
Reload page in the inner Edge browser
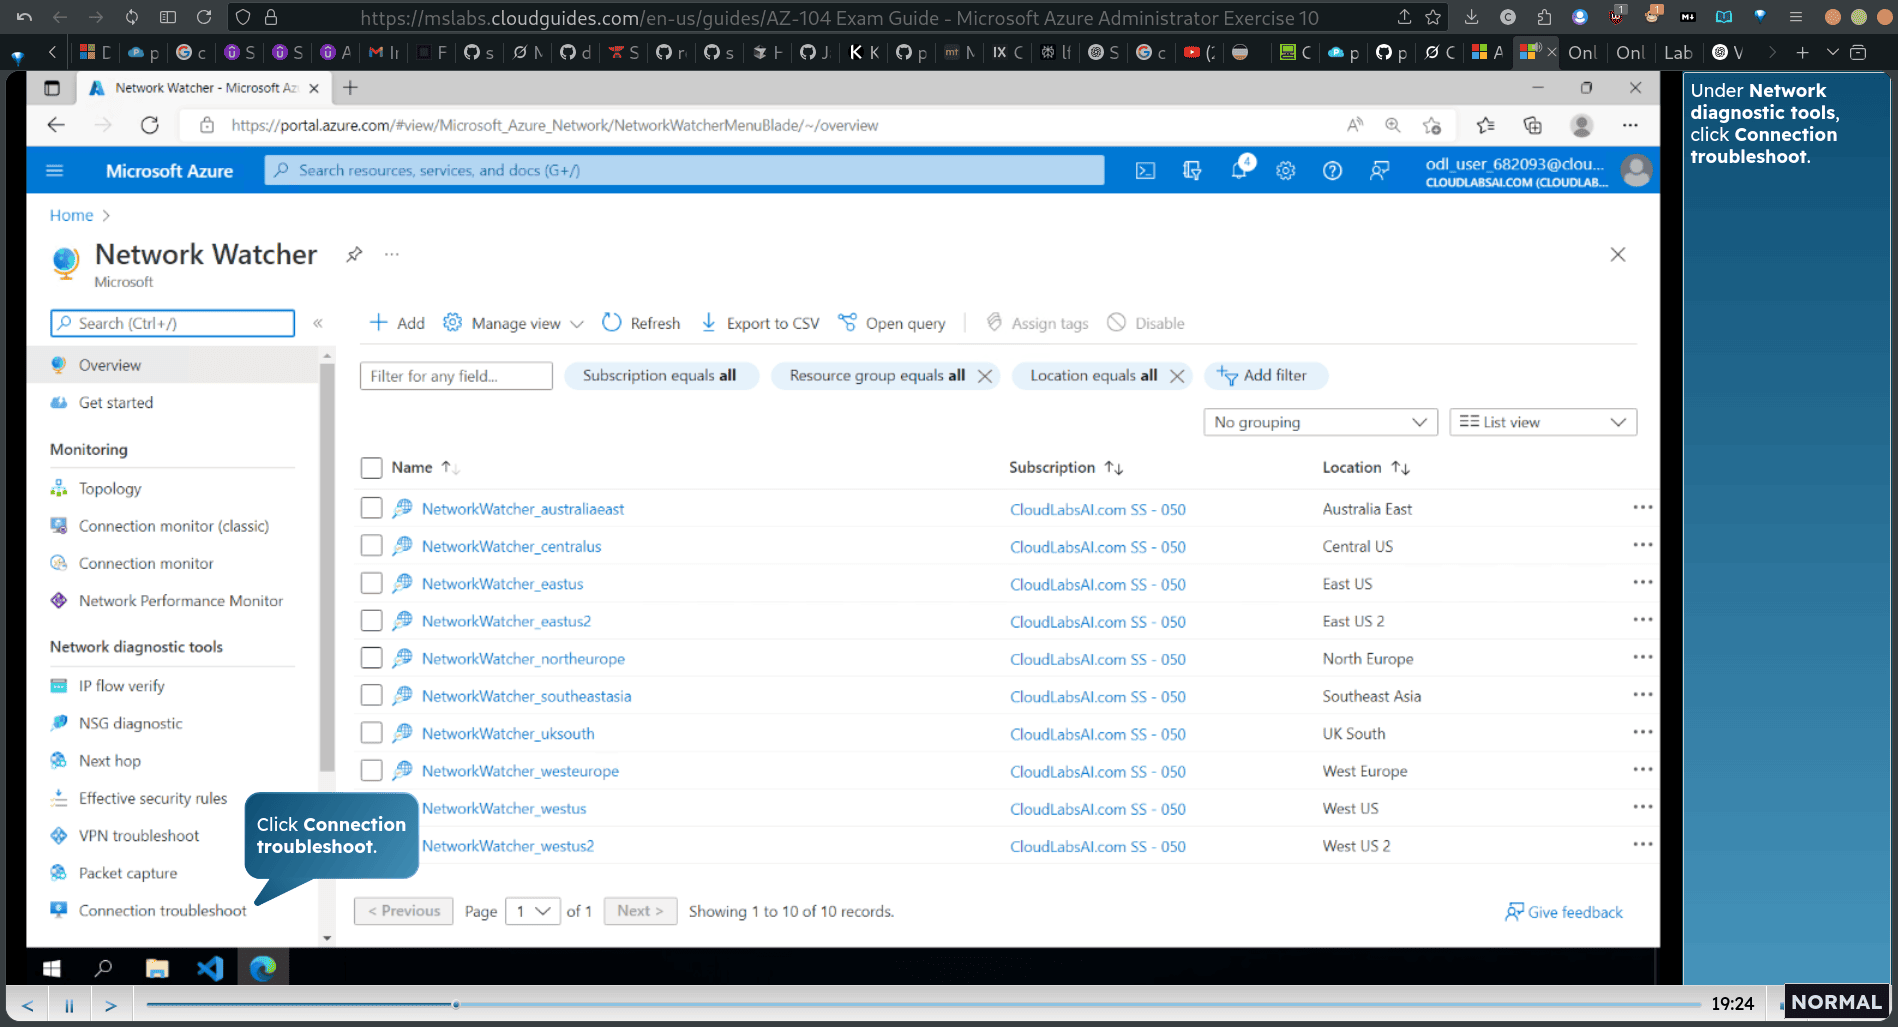pyautogui.click(x=150, y=125)
